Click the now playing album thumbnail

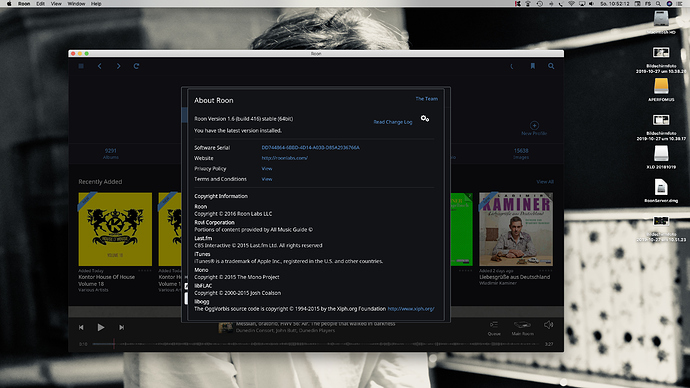click(x=226, y=328)
